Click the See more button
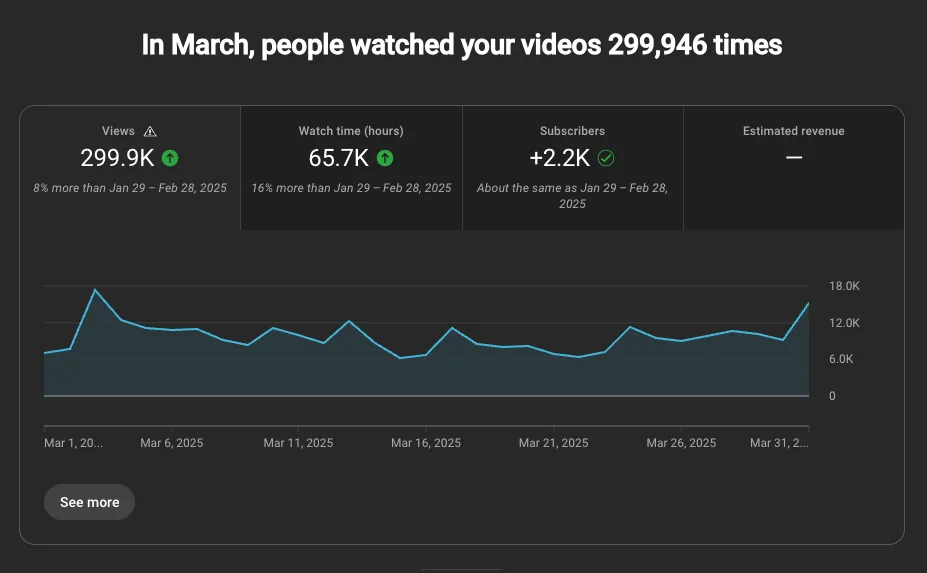927x573 pixels. click(89, 502)
